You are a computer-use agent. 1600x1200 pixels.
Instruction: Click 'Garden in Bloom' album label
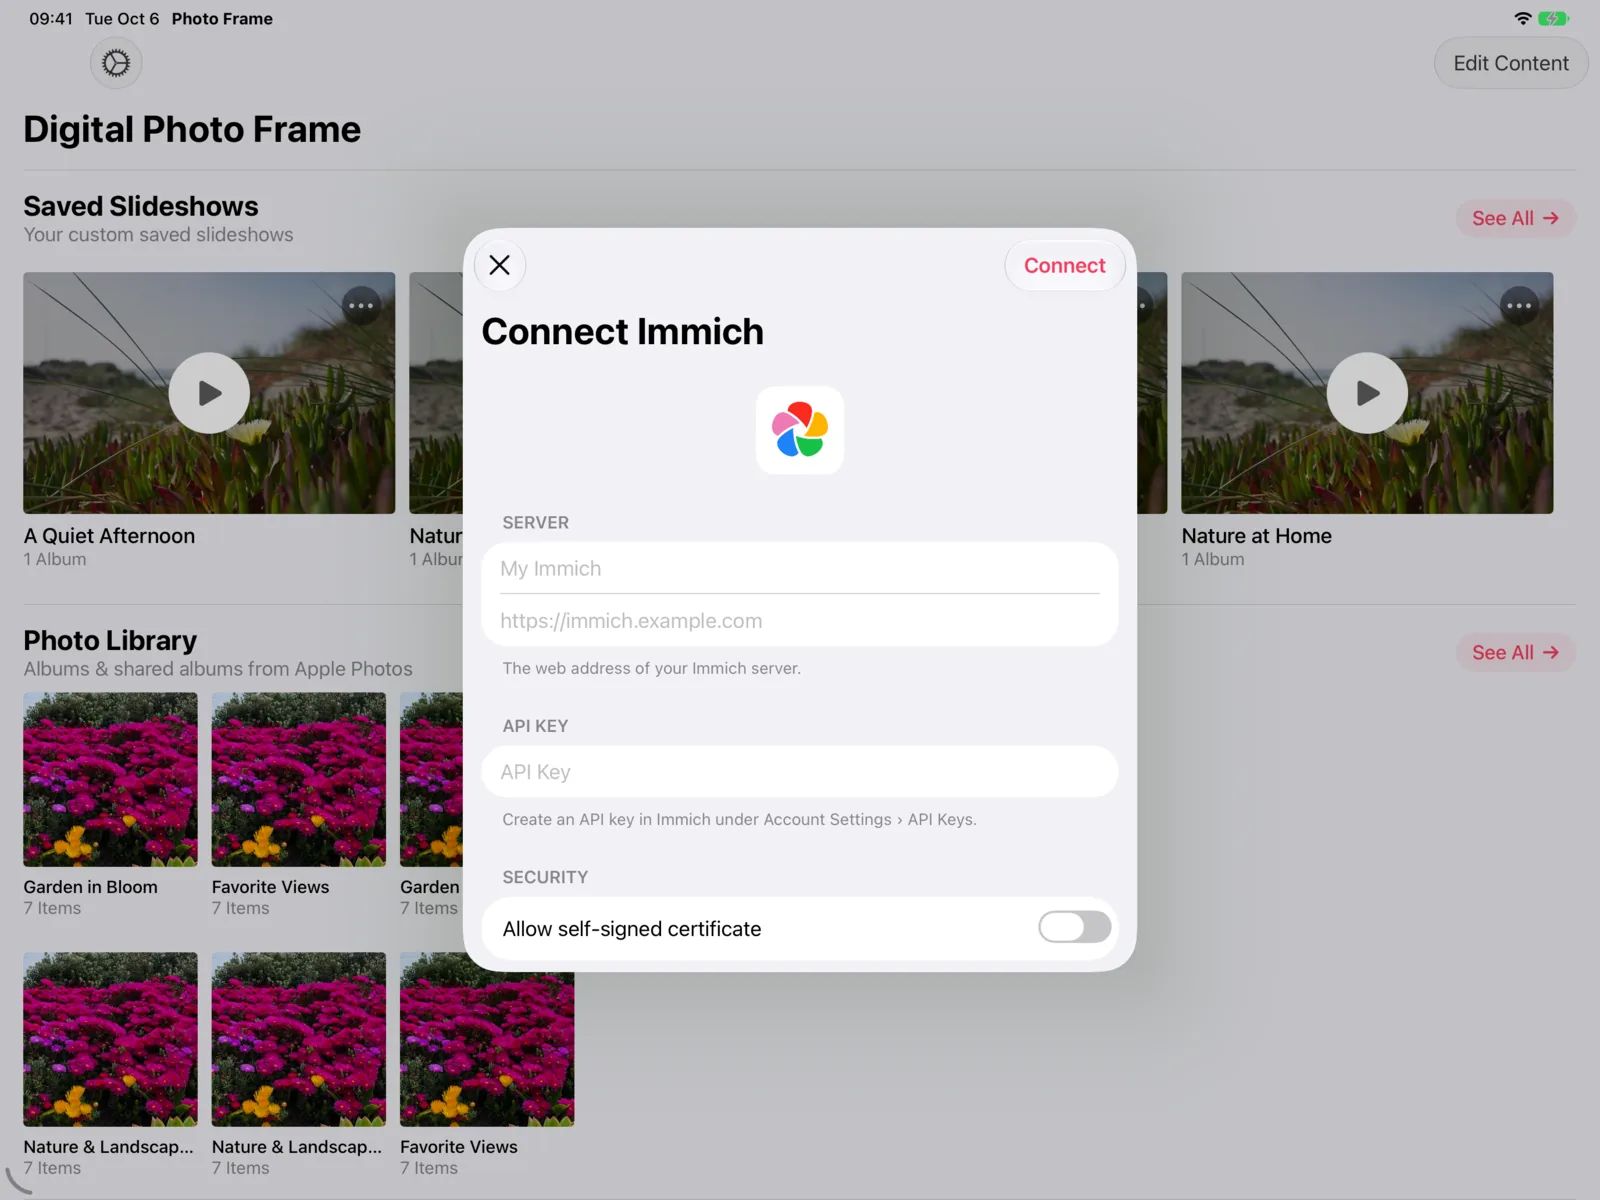(91, 887)
